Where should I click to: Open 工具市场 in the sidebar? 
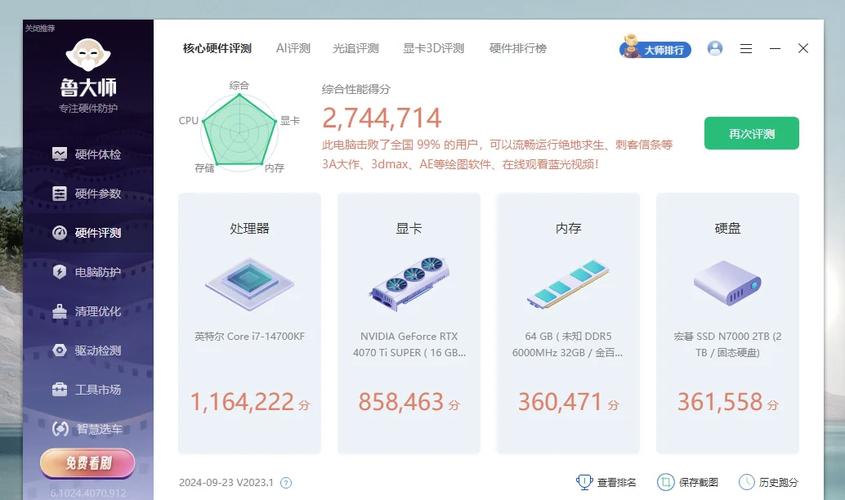[86, 390]
